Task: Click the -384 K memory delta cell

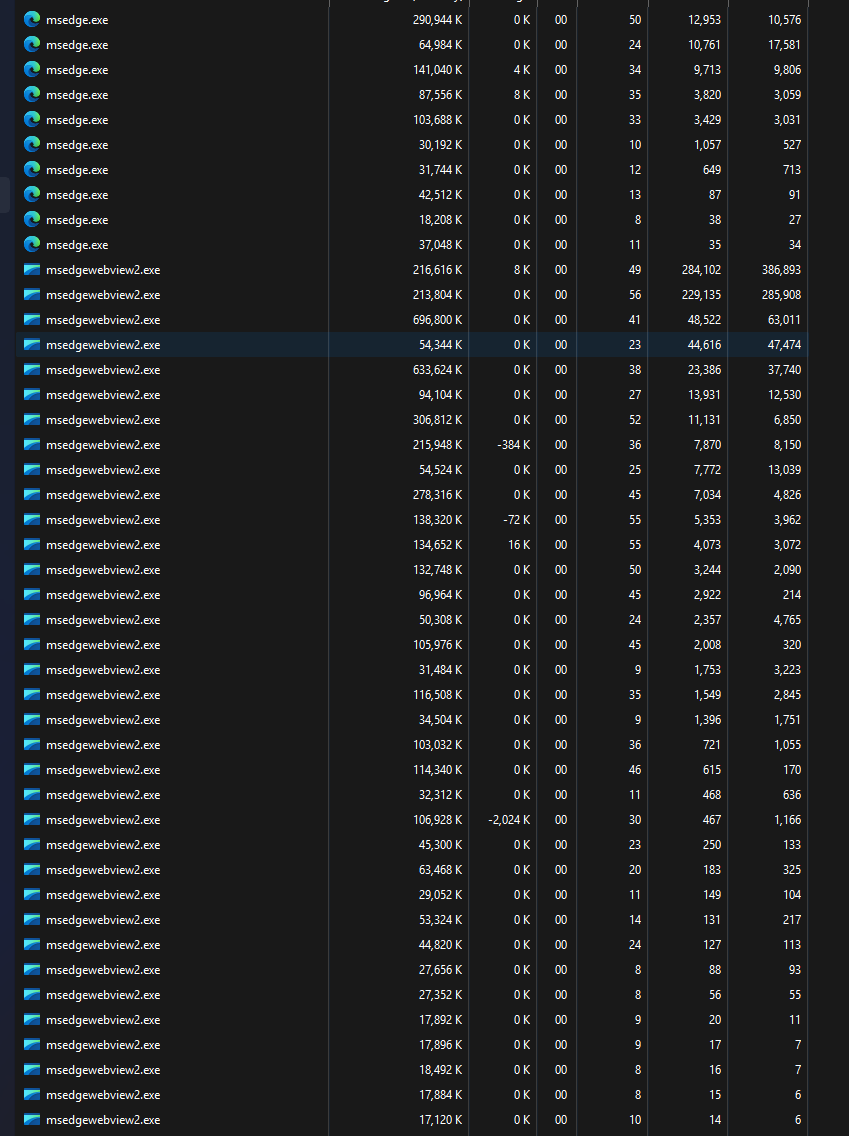Action: point(514,444)
